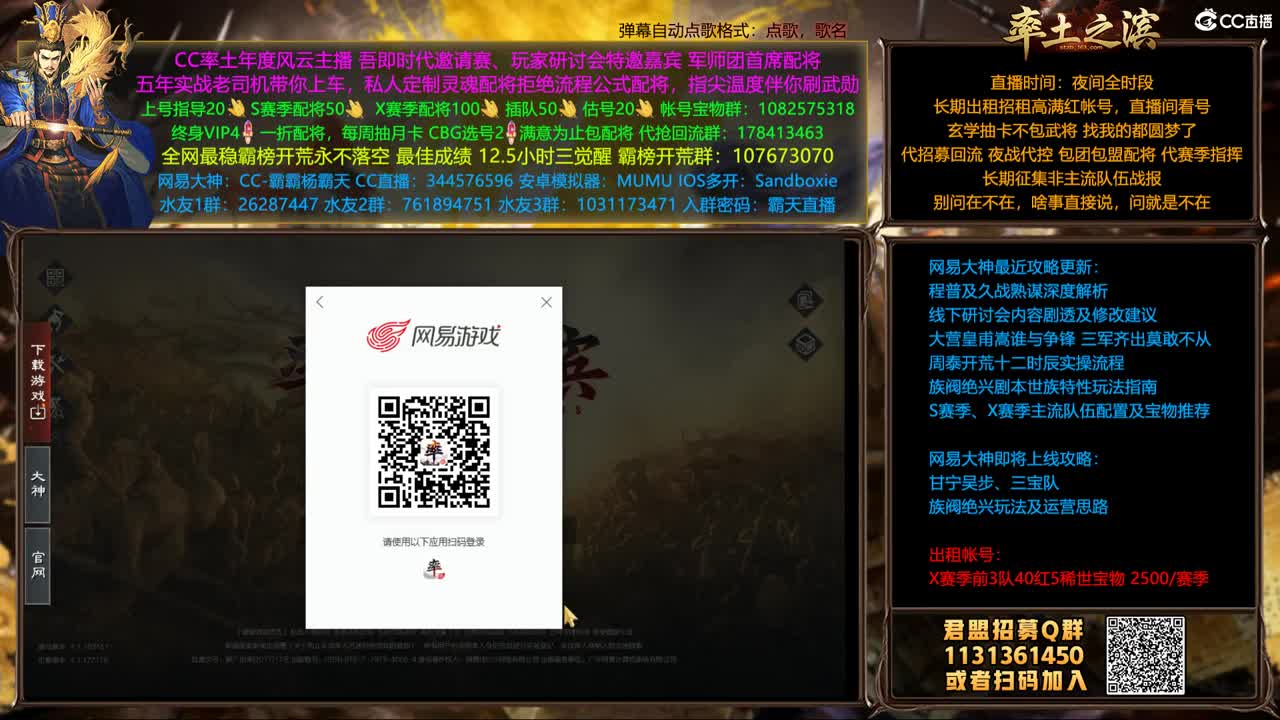Click the text 请使用以下应用扫码登录
Viewport: 1280px width, 720px height.
click(434, 542)
